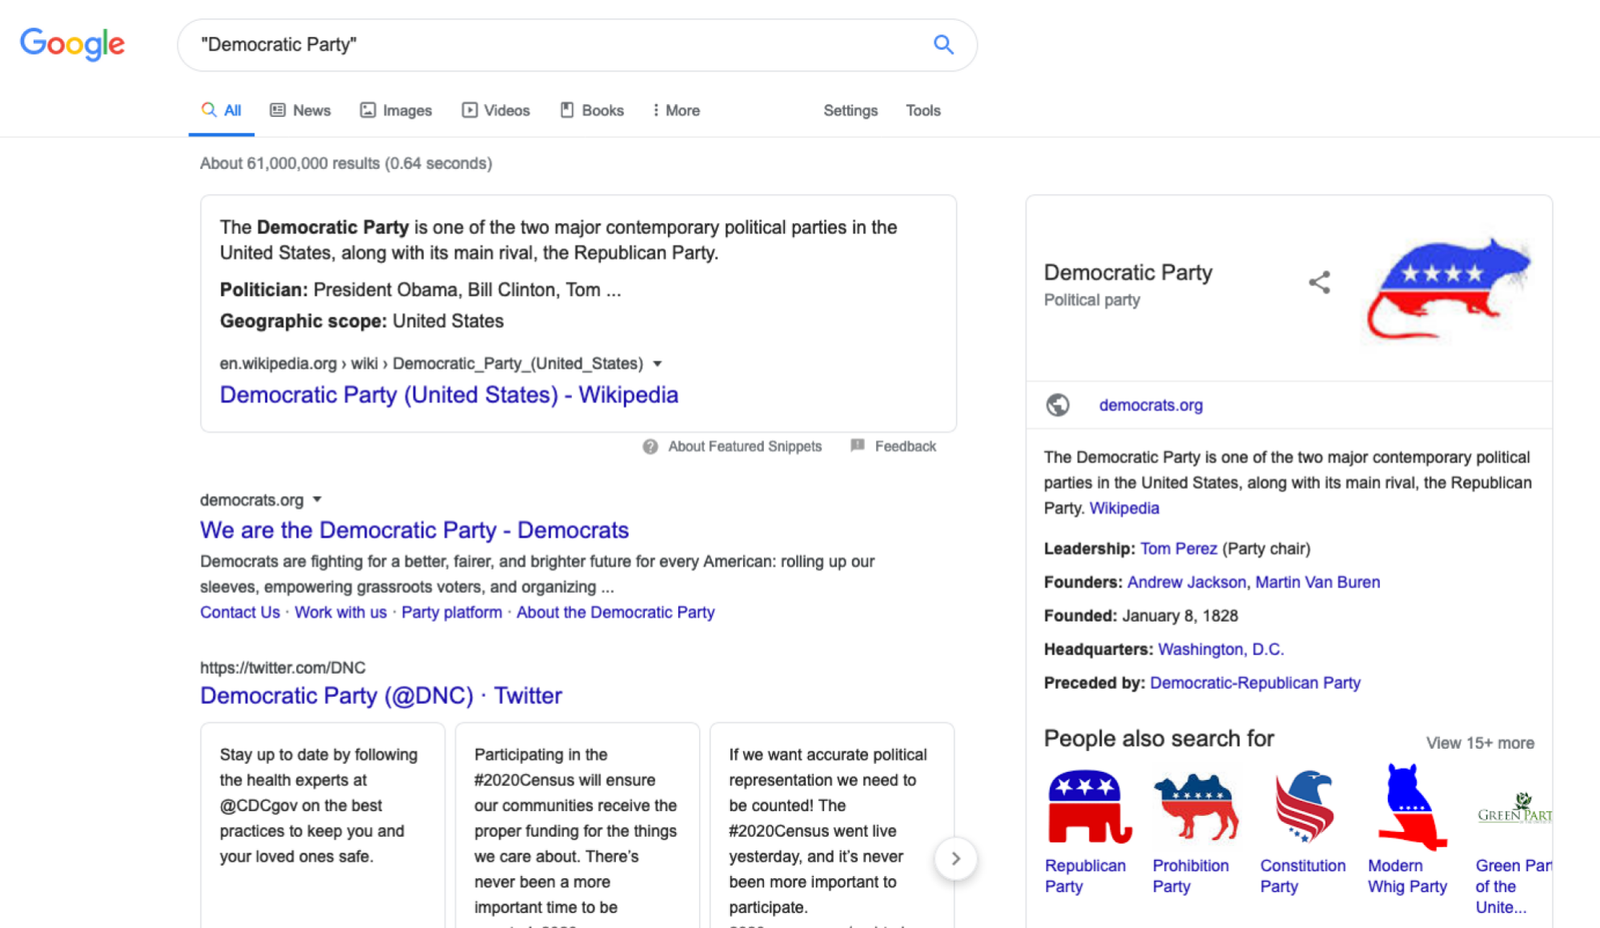Open Settings menu
1600x928 pixels.
(x=850, y=110)
